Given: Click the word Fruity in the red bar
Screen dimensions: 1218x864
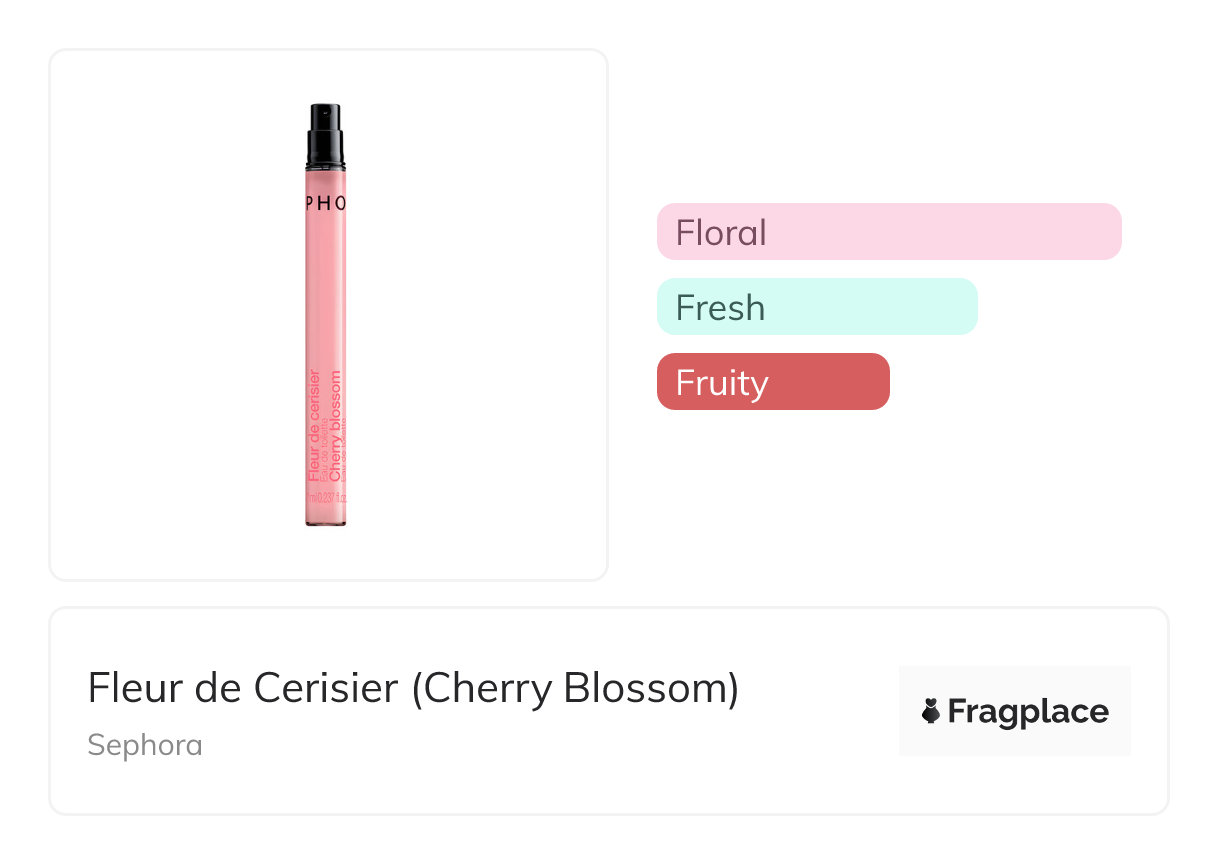Looking at the screenshot, I should [722, 383].
